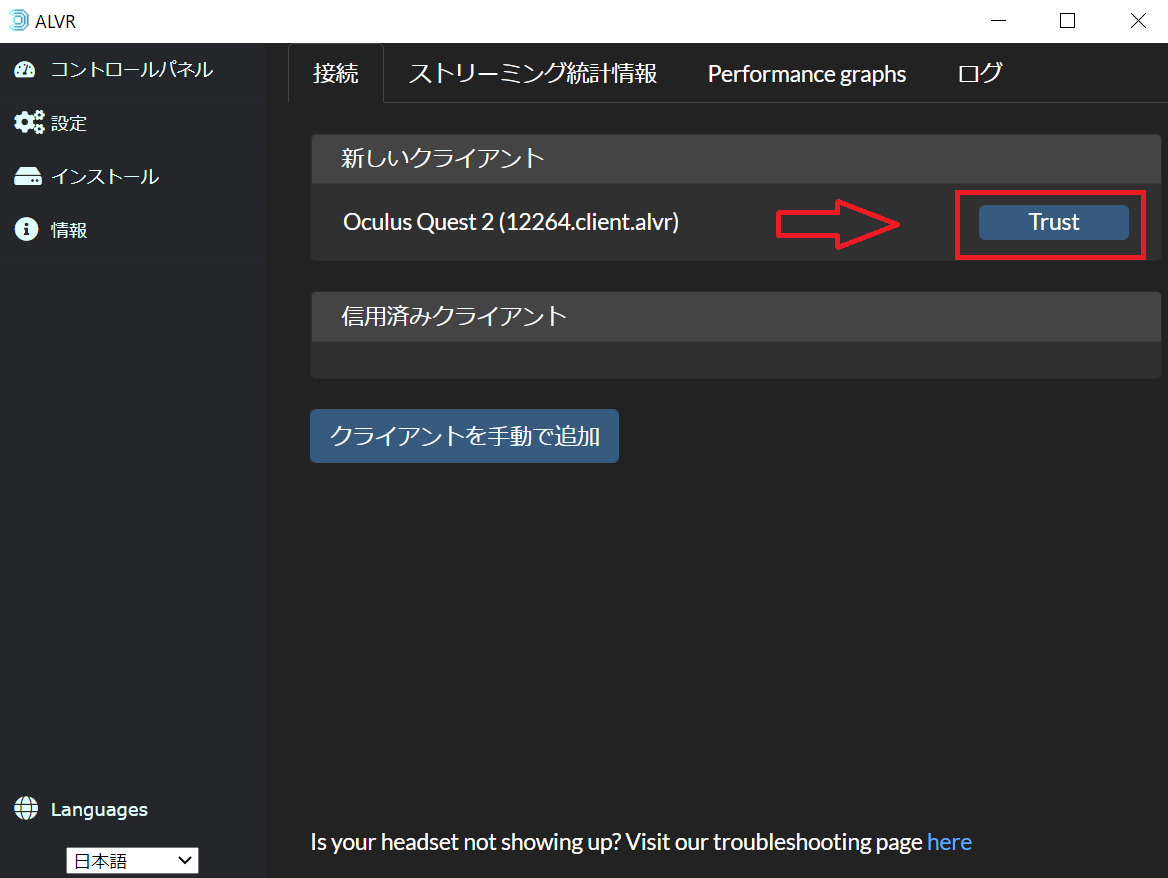Click the コントロールパネル dashboard icon

pyautogui.click(x=25, y=69)
